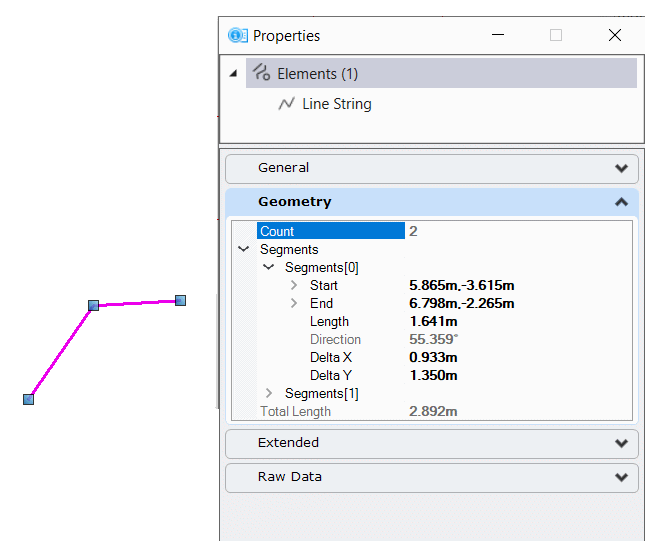Screen dimensions: 667x558
Task: Collapse the Segments group chevron
Action: tap(243, 249)
